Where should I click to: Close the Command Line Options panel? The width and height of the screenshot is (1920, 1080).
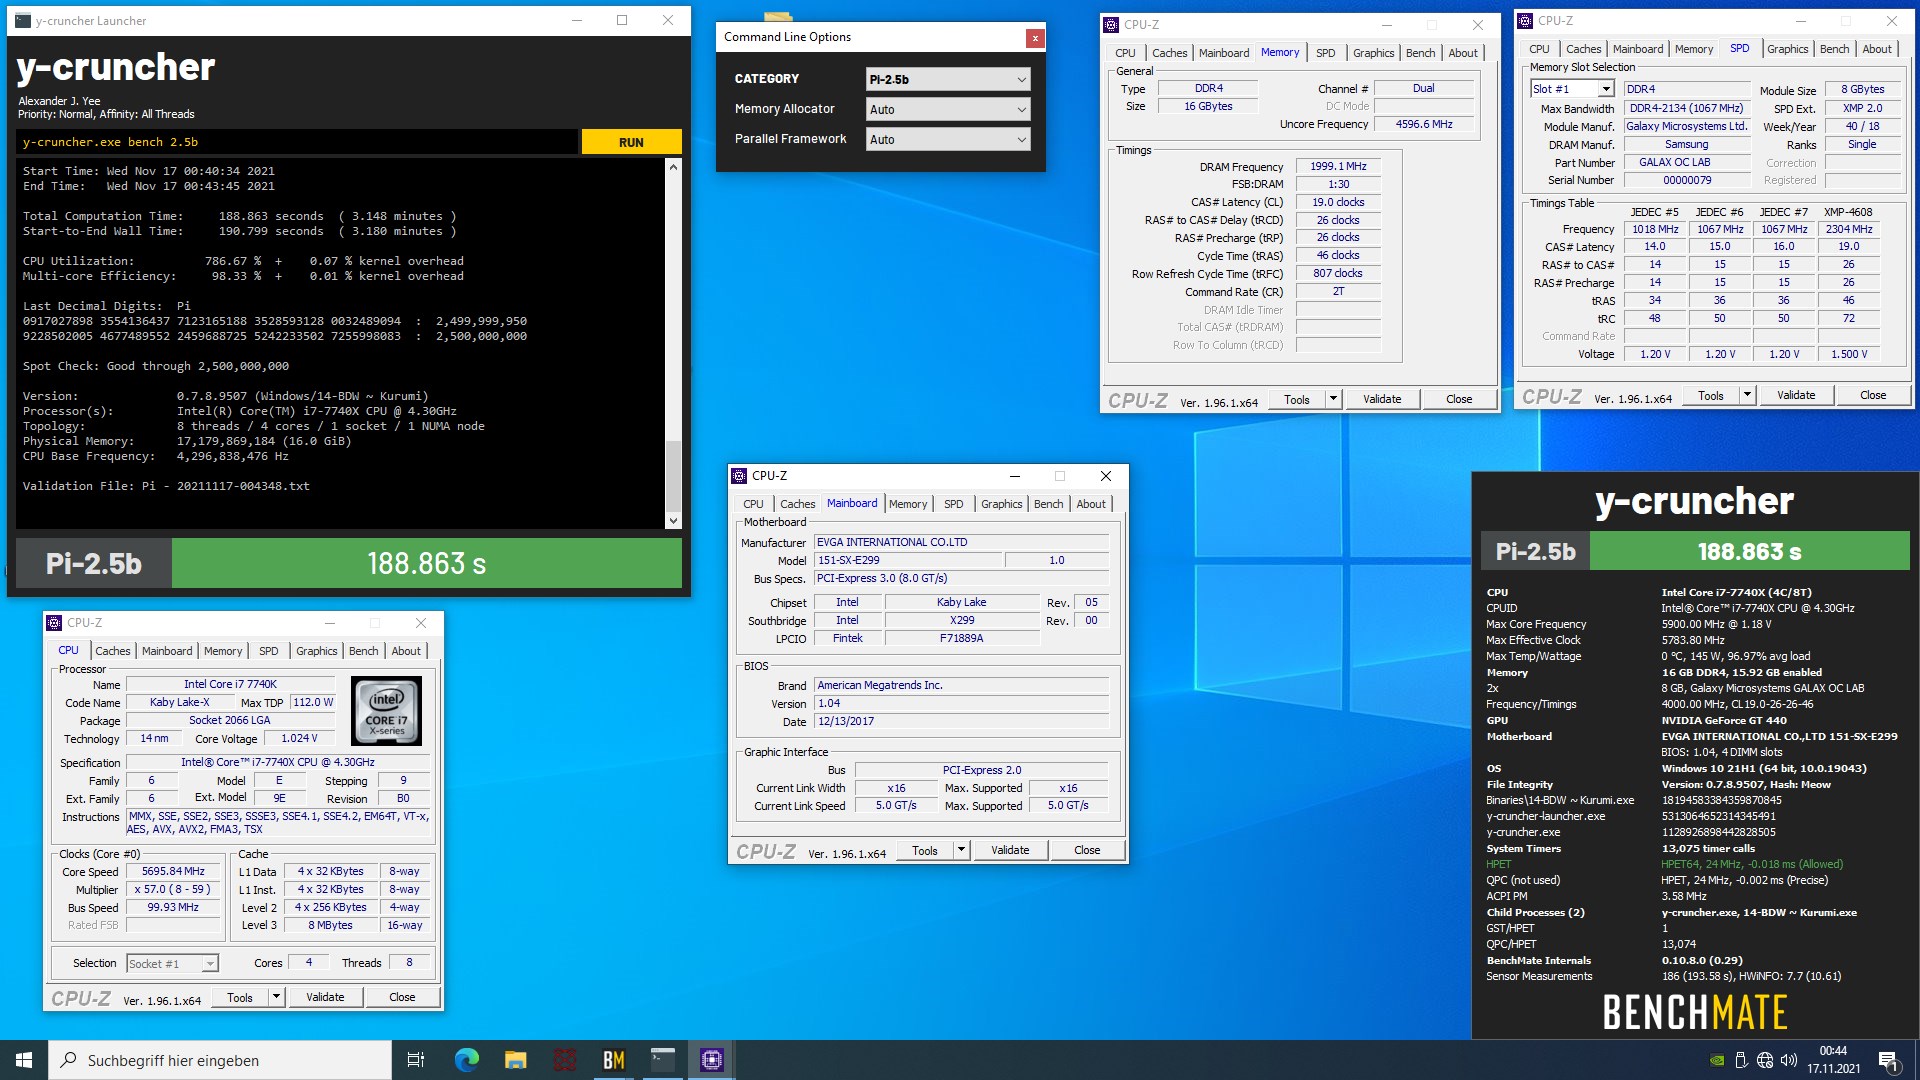tap(1035, 38)
